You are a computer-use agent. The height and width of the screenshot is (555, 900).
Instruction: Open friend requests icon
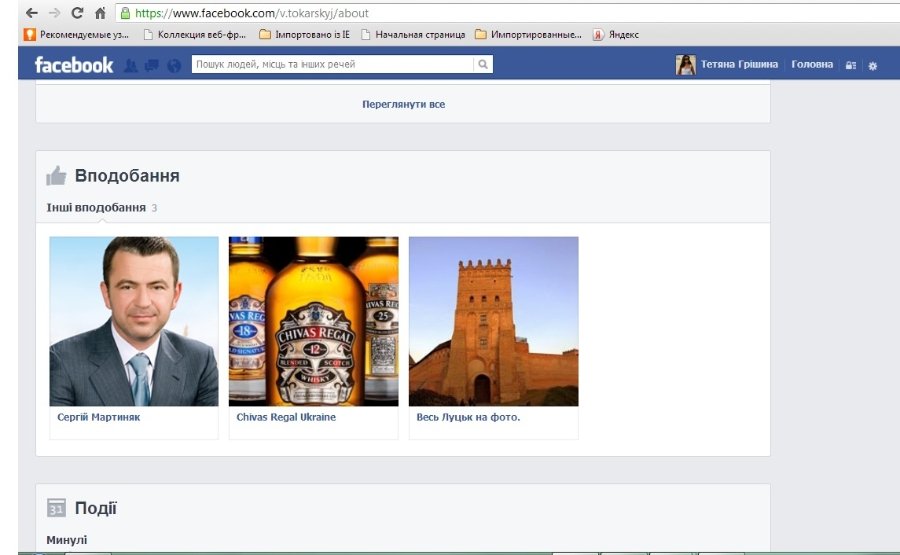click(131, 66)
